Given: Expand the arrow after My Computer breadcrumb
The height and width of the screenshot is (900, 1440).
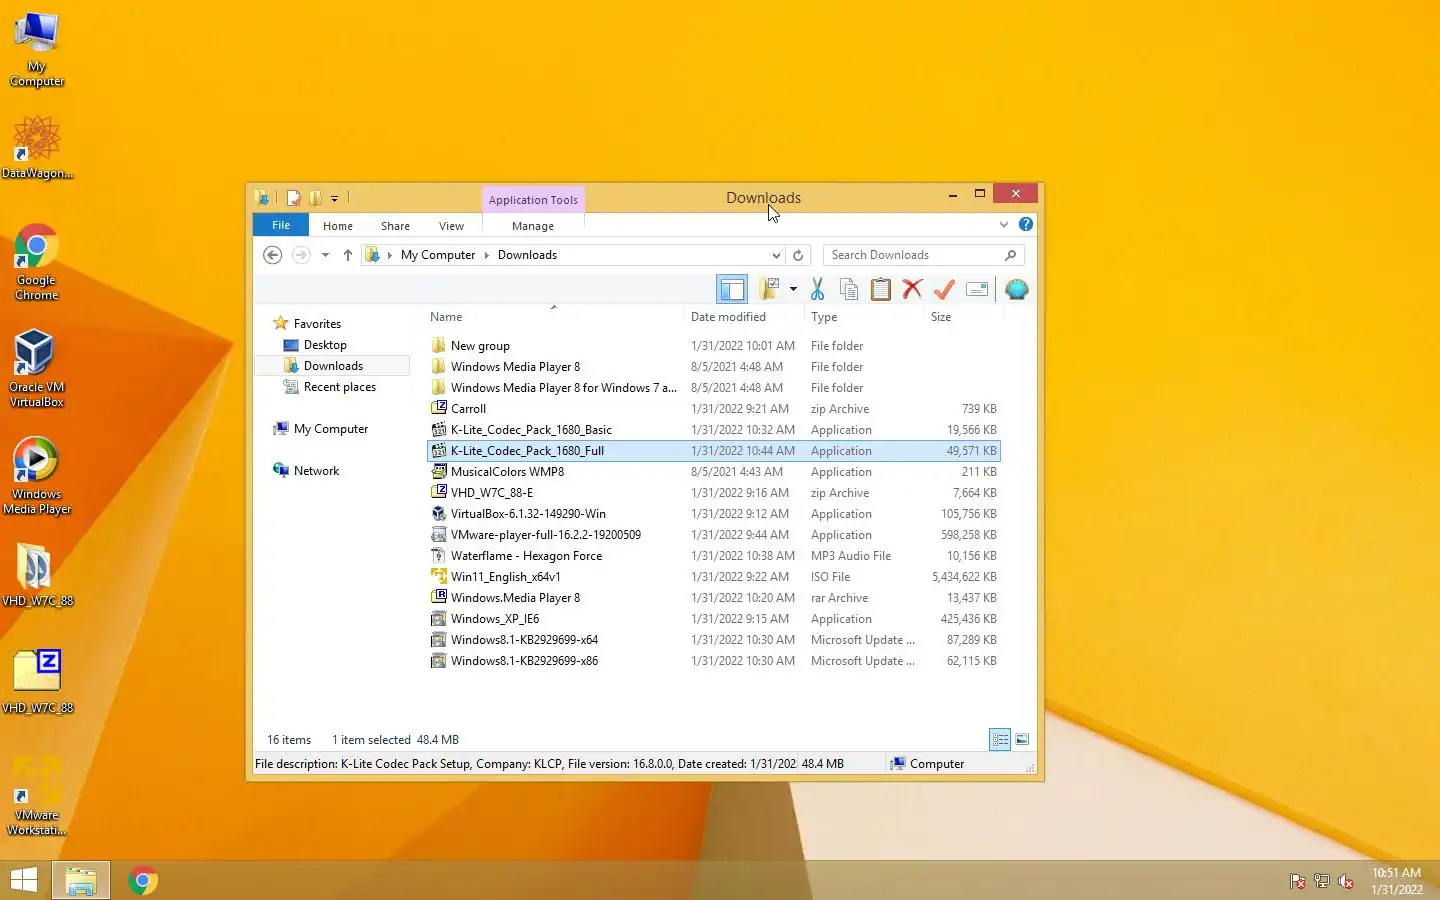Looking at the screenshot, I should pos(487,255).
